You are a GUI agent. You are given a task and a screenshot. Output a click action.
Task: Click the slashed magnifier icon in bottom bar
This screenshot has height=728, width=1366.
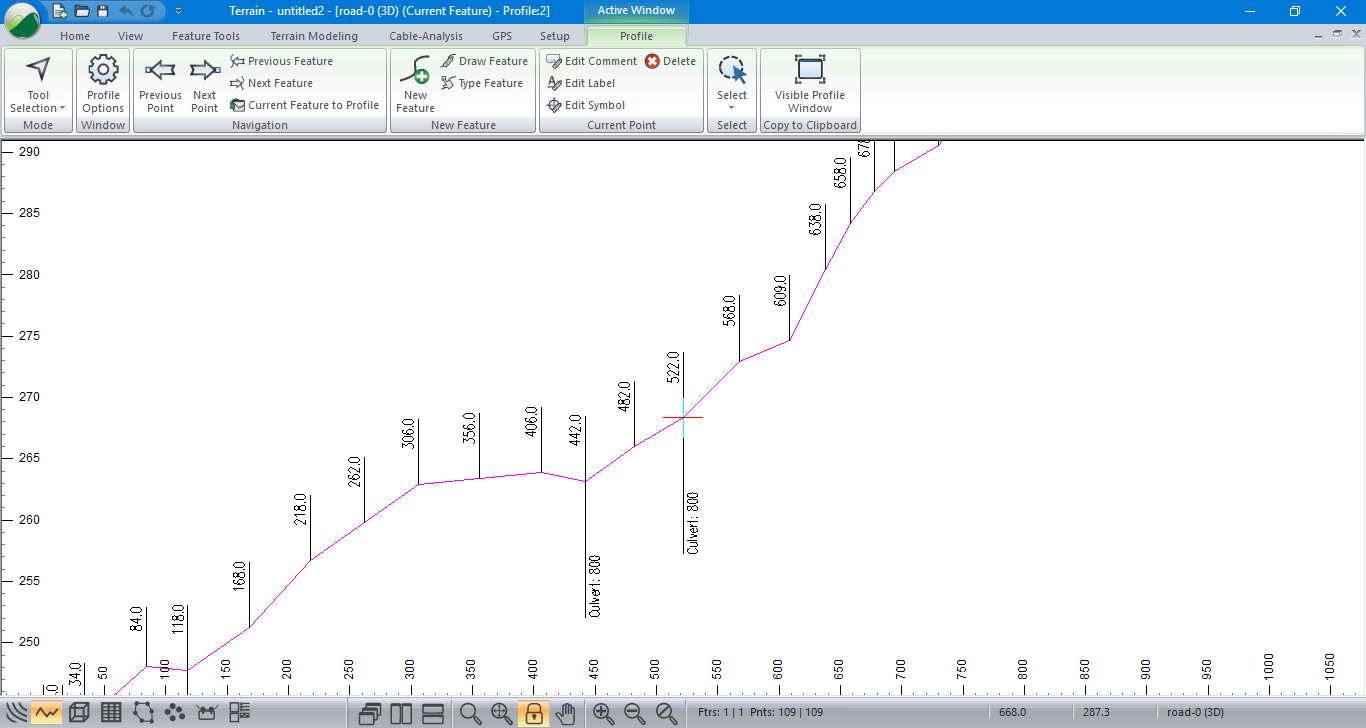point(667,714)
